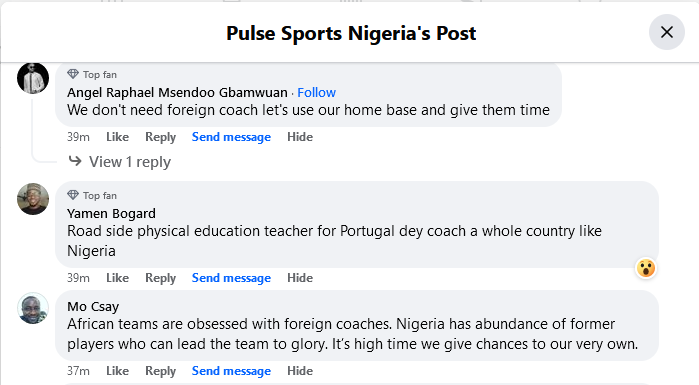The width and height of the screenshot is (699, 385).
Task: Send message to Angel Raphael
Action: pos(231,137)
